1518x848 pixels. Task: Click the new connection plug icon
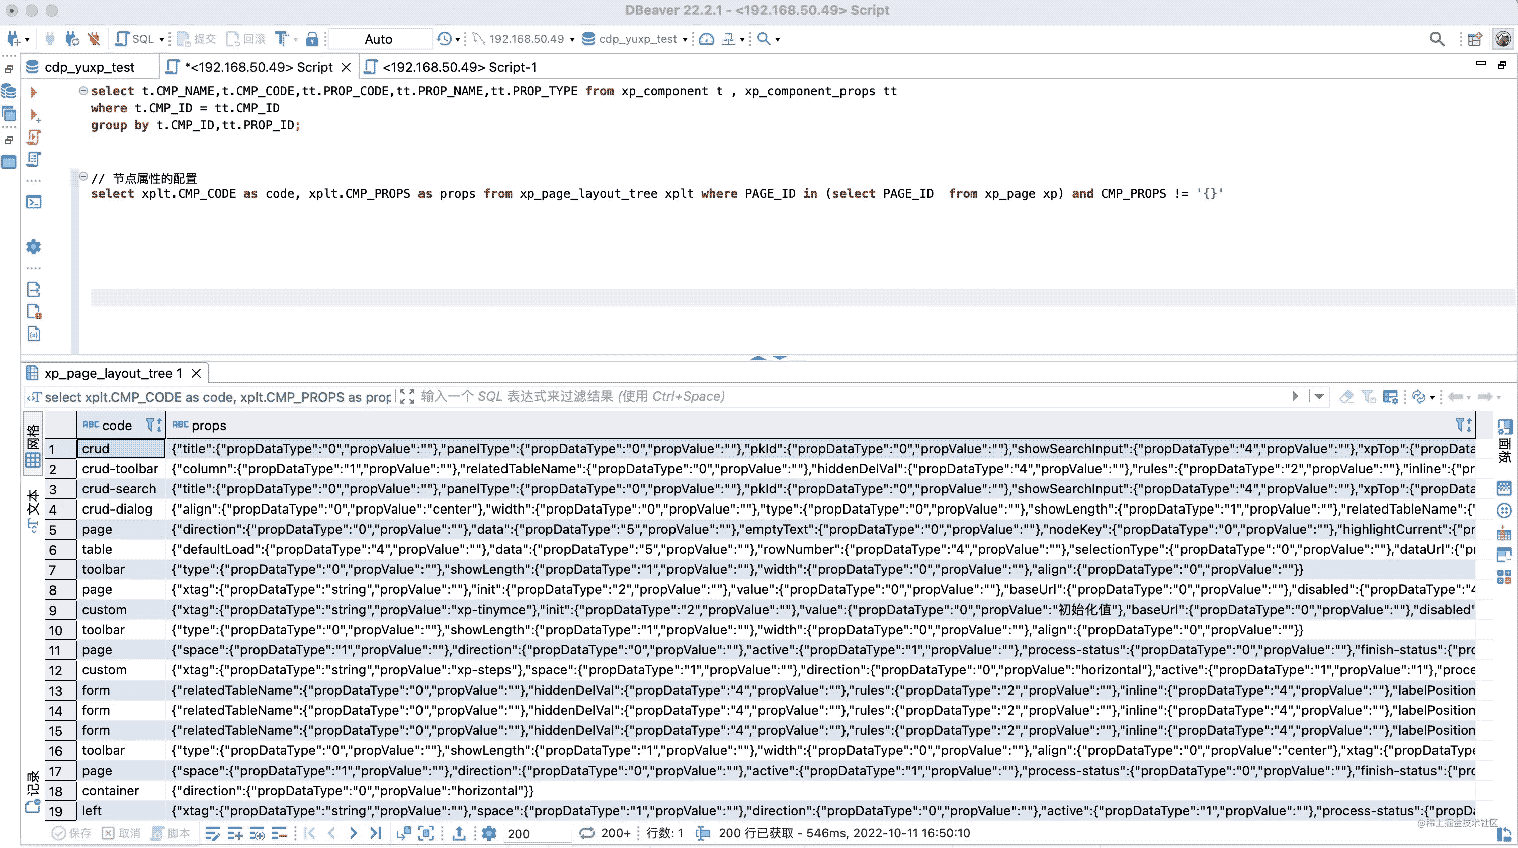point(14,39)
